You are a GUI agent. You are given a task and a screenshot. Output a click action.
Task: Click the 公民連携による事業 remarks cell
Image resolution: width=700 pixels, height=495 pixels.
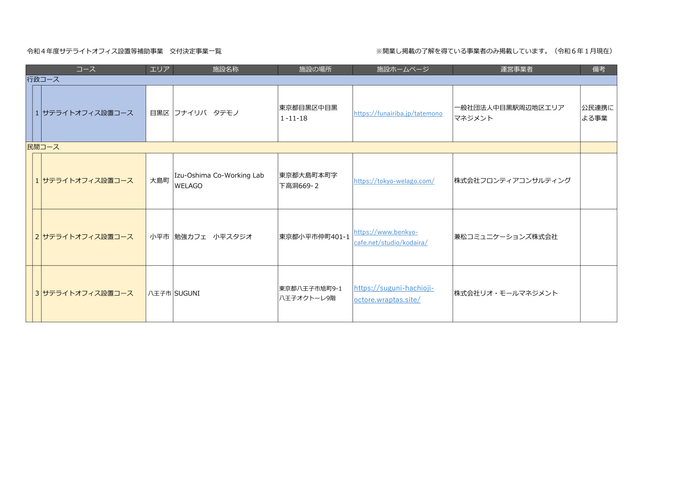click(x=599, y=113)
